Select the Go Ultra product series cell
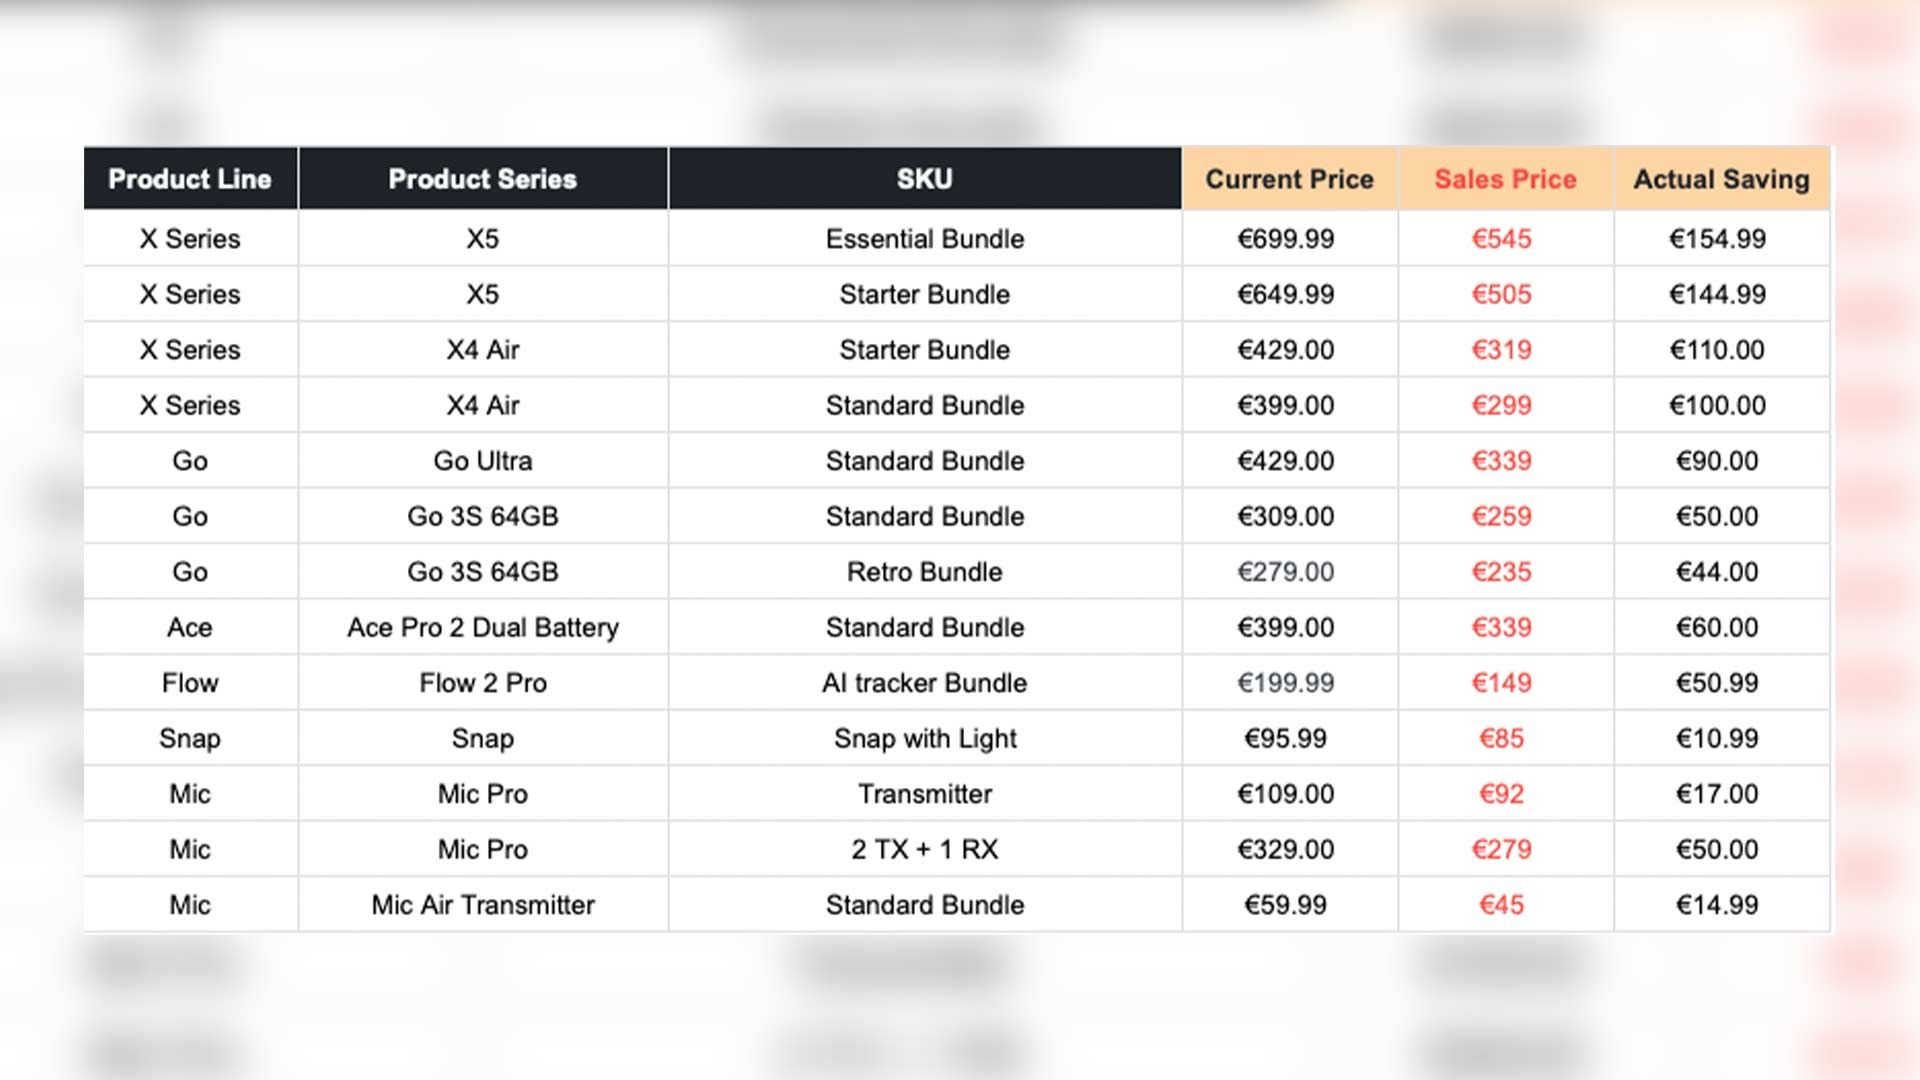This screenshot has height=1080, width=1920. [x=483, y=461]
